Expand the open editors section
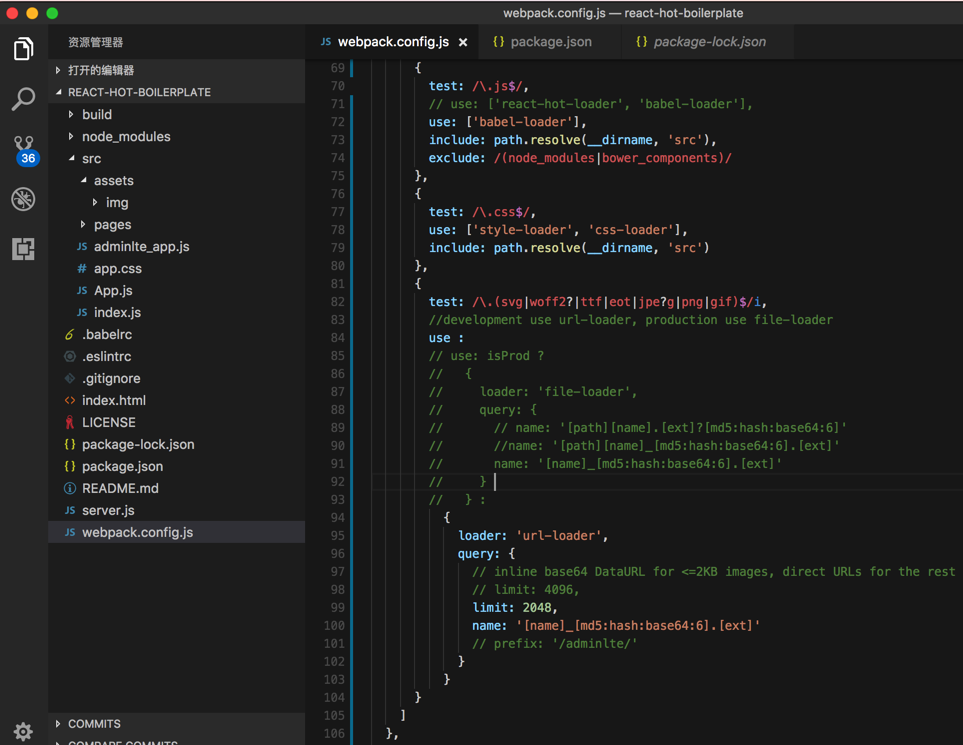The image size is (963, 745). point(100,70)
